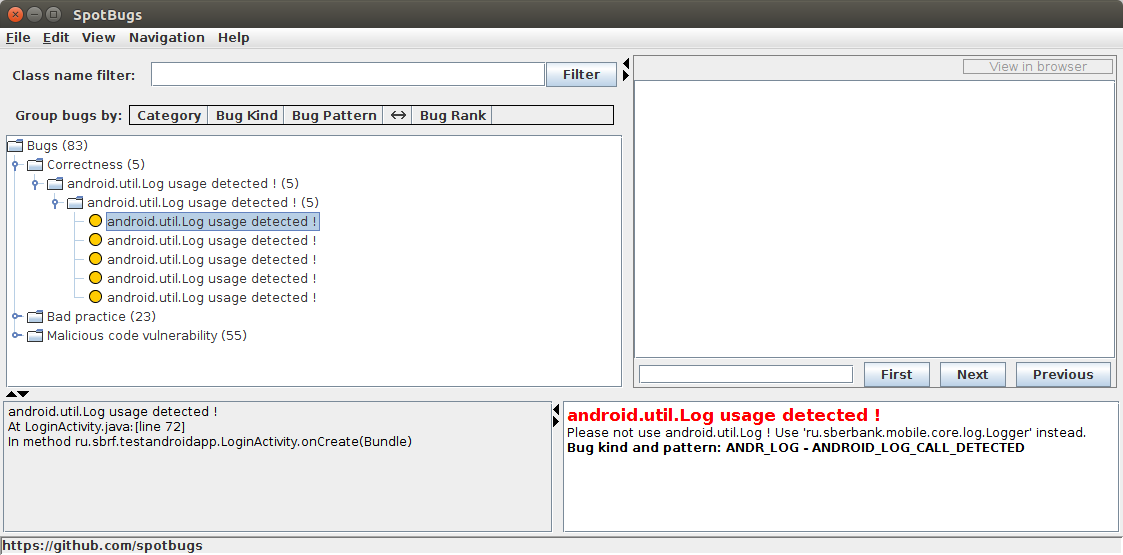The height and width of the screenshot is (555, 1123).
Task: Select the Bug Rank grouping header
Action: point(453,115)
